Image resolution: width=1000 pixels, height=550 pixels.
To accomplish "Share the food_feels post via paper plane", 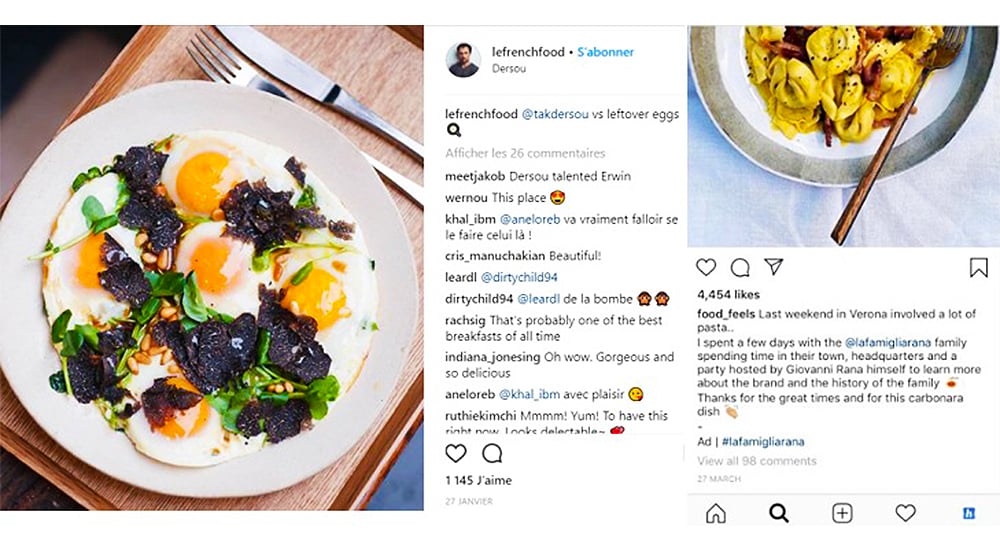I will tap(773, 267).
